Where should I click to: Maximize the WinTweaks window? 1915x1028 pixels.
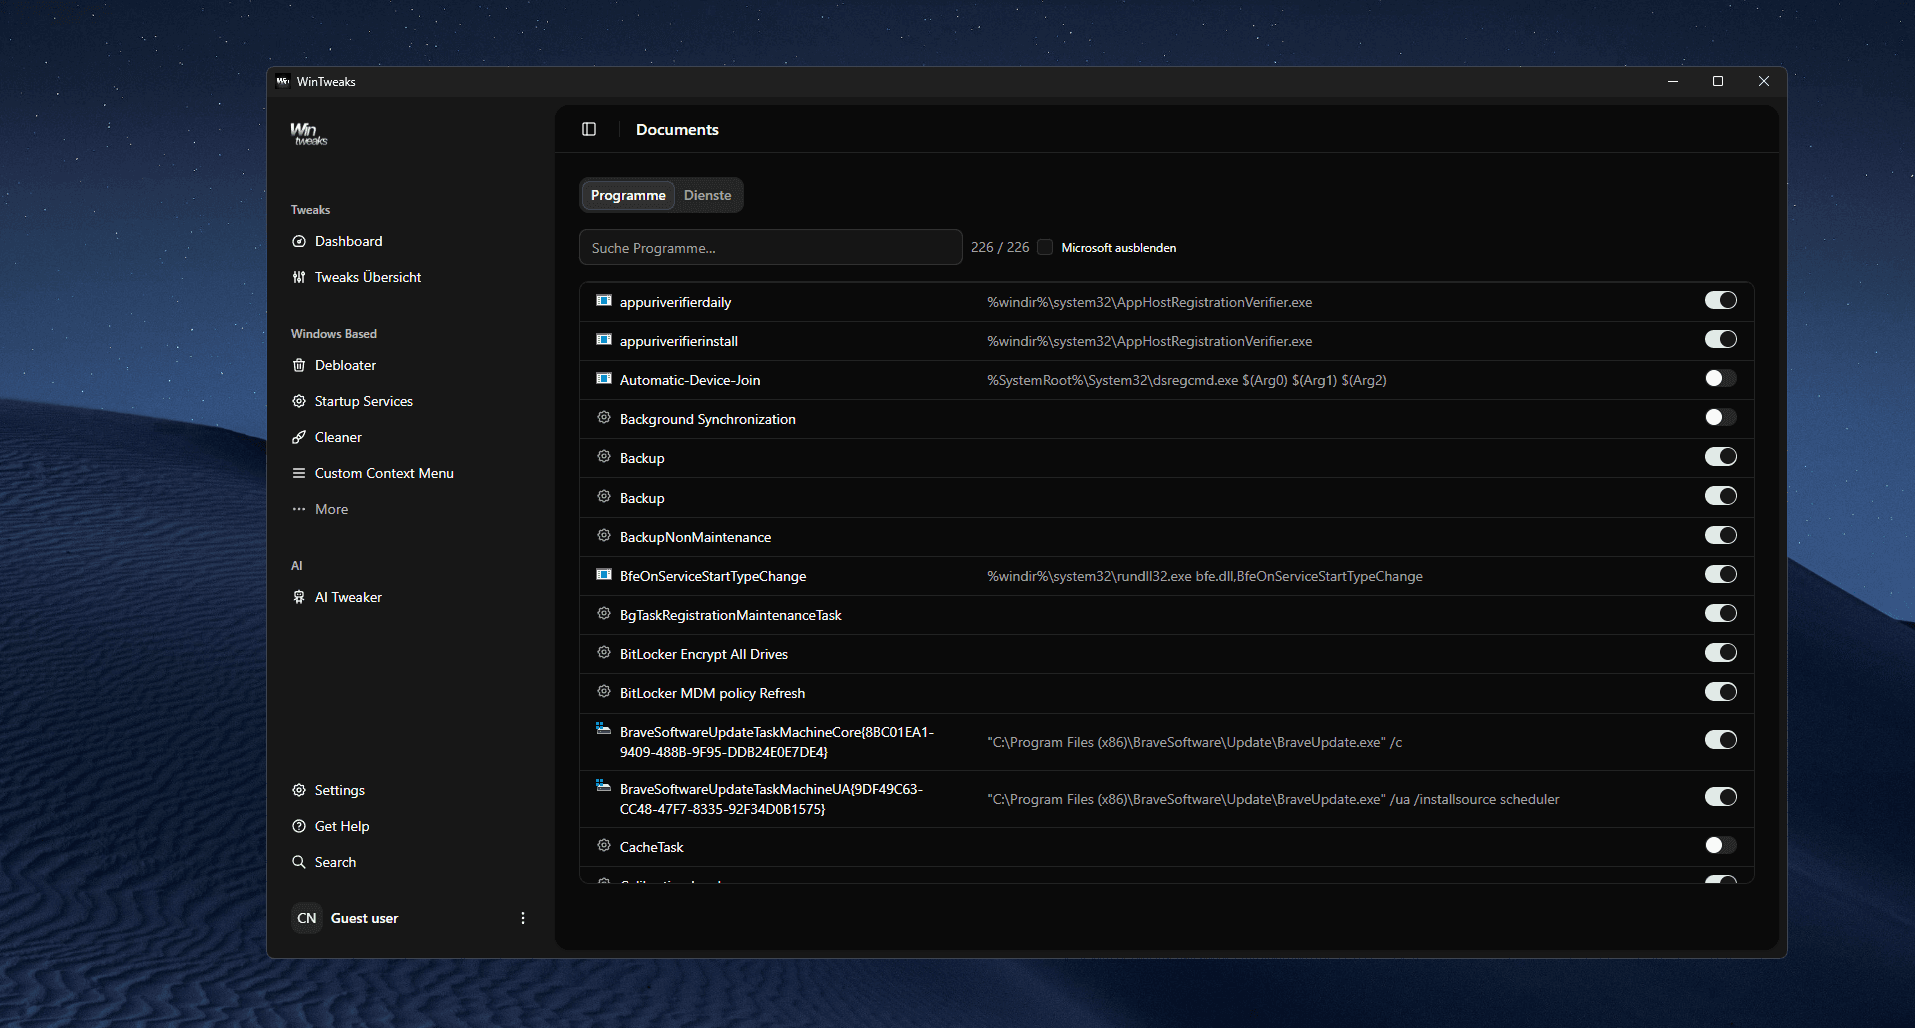click(x=1718, y=81)
